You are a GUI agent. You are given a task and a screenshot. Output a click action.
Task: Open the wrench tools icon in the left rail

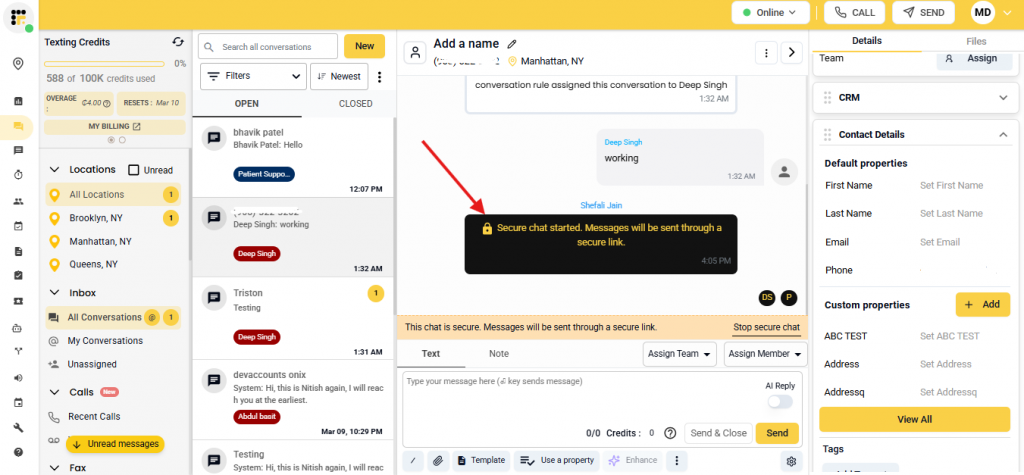tap(18, 428)
